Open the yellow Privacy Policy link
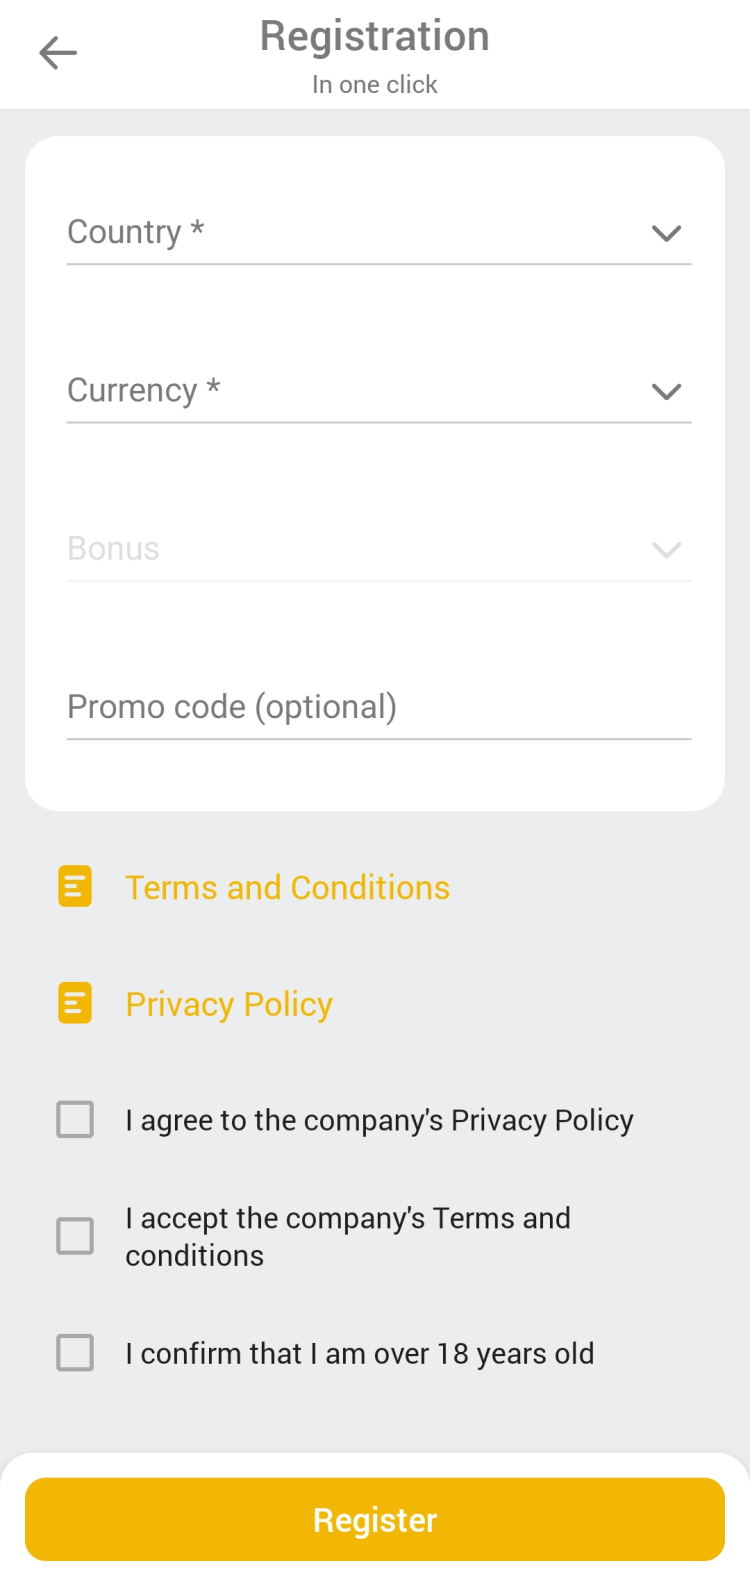 (x=229, y=1004)
